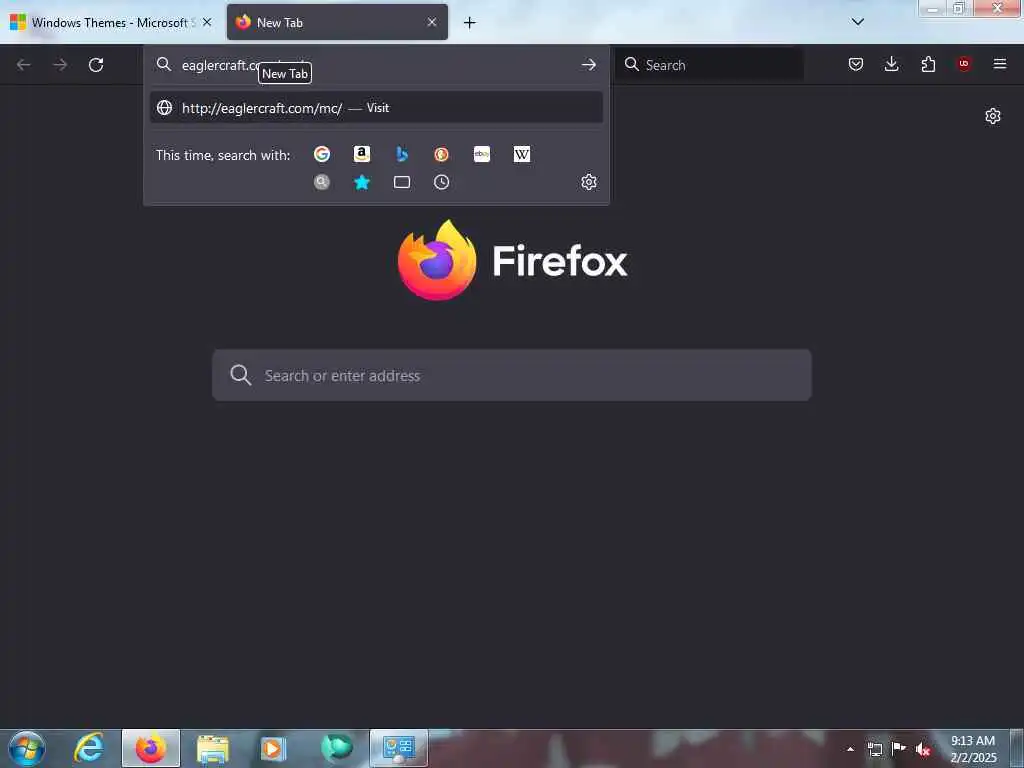The image size is (1024, 768).
Task: Personalize new tab with the gear icon
Action: pos(993,116)
